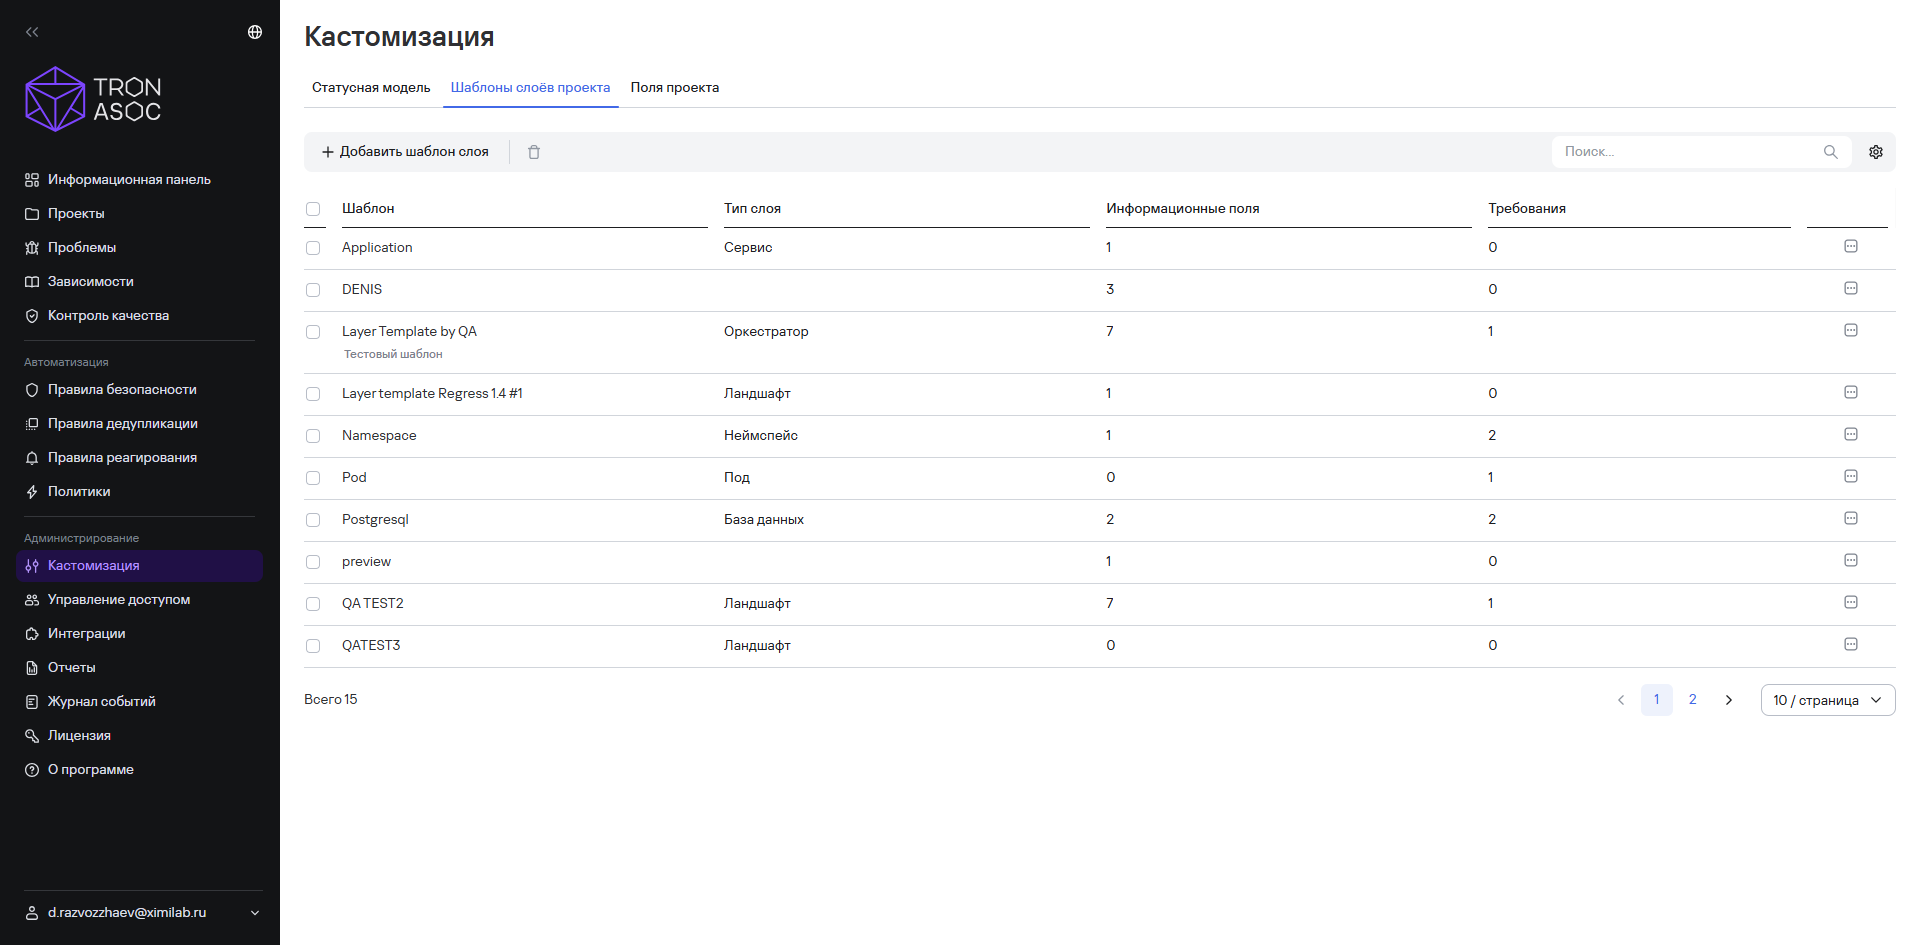Expand user account menu chevron
1920x945 pixels.
pos(255,913)
